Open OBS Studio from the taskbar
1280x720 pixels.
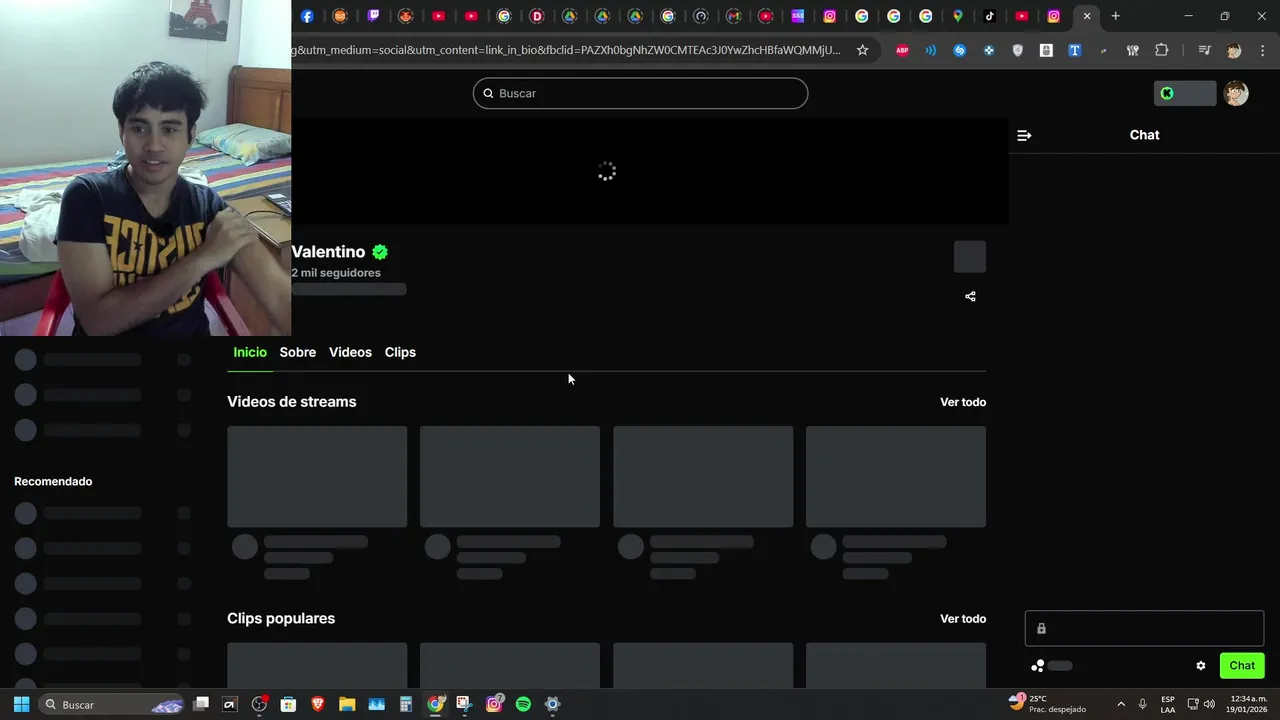click(x=259, y=704)
